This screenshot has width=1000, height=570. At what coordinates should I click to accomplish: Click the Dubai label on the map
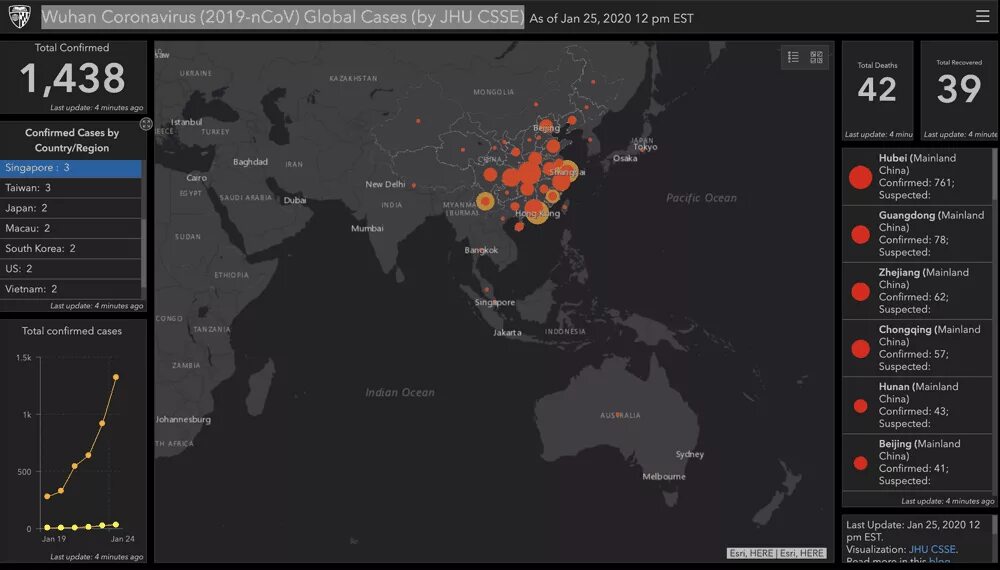point(295,200)
